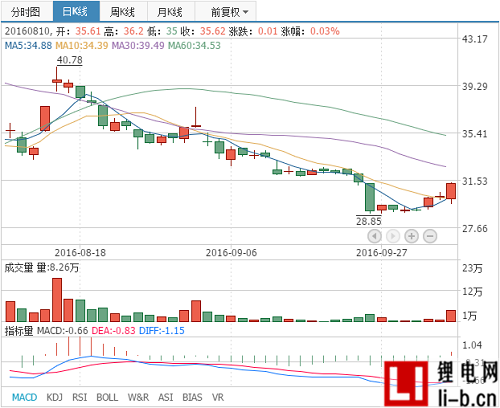Click the MACD:-0.66 indicator value
Viewport: 500px width, 408px height.
62,331
